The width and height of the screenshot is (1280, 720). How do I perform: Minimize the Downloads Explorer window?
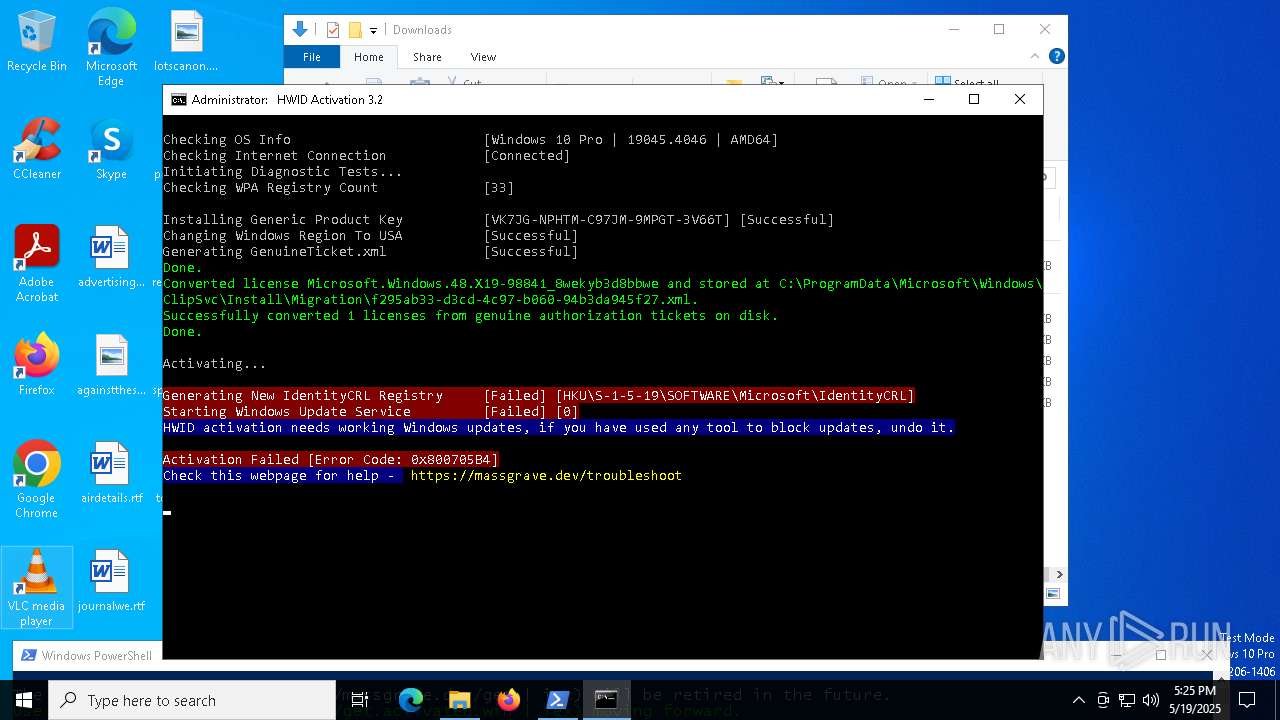click(x=952, y=29)
